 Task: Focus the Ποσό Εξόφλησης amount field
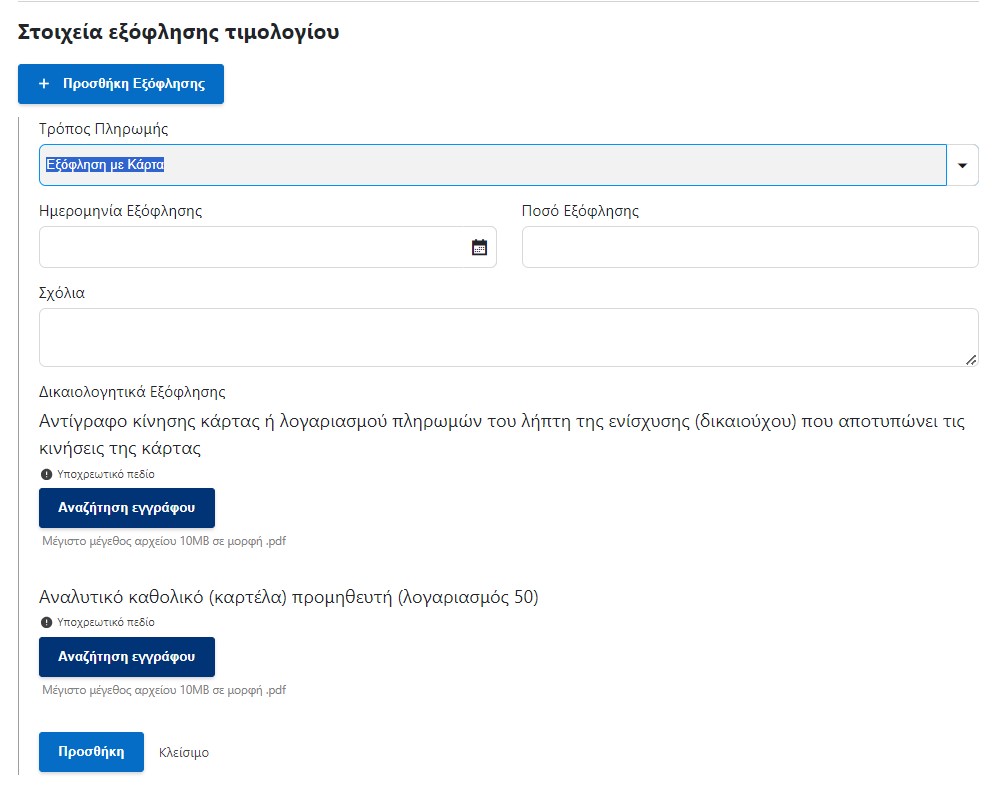(x=750, y=247)
